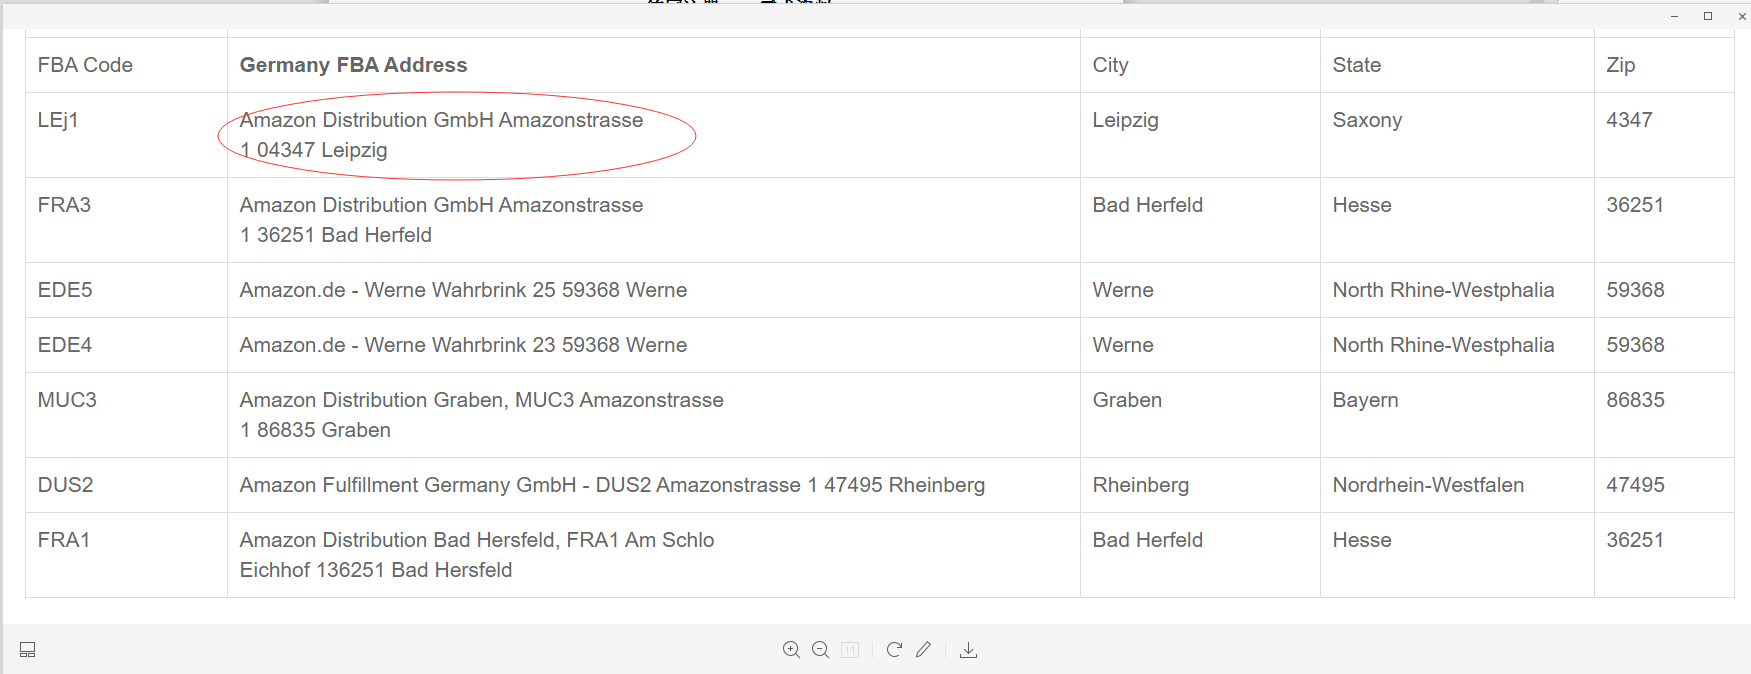
Task: Click the Zip column header
Action: coord(1621,65)
